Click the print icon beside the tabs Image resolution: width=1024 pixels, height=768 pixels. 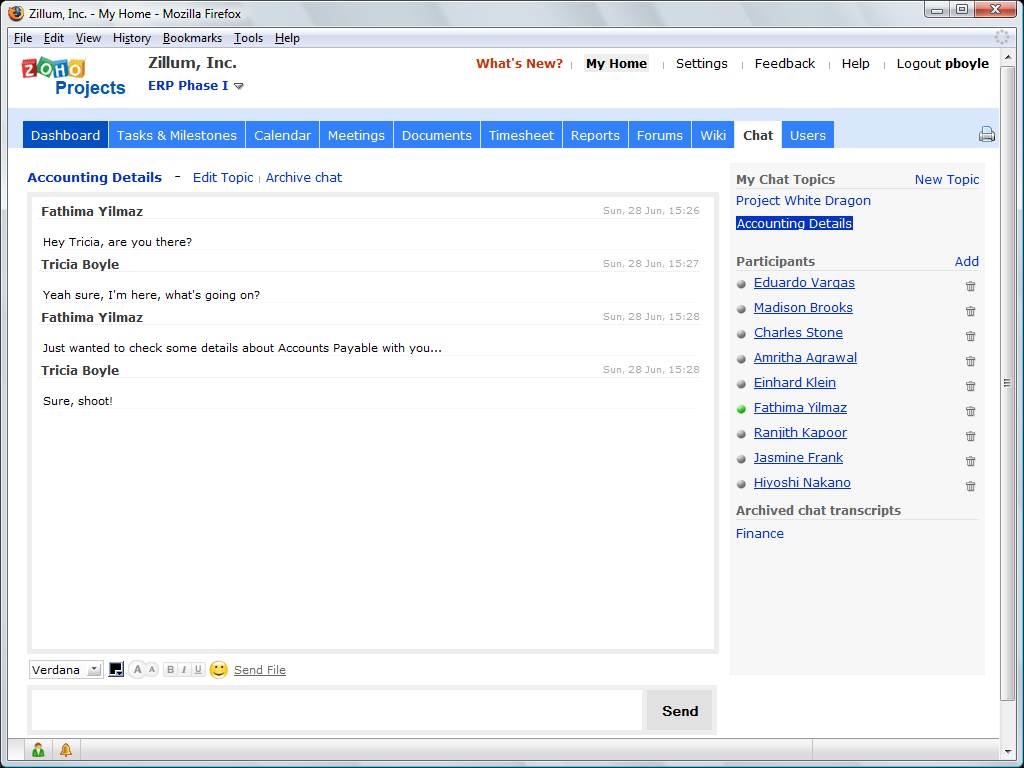[986, 135]
